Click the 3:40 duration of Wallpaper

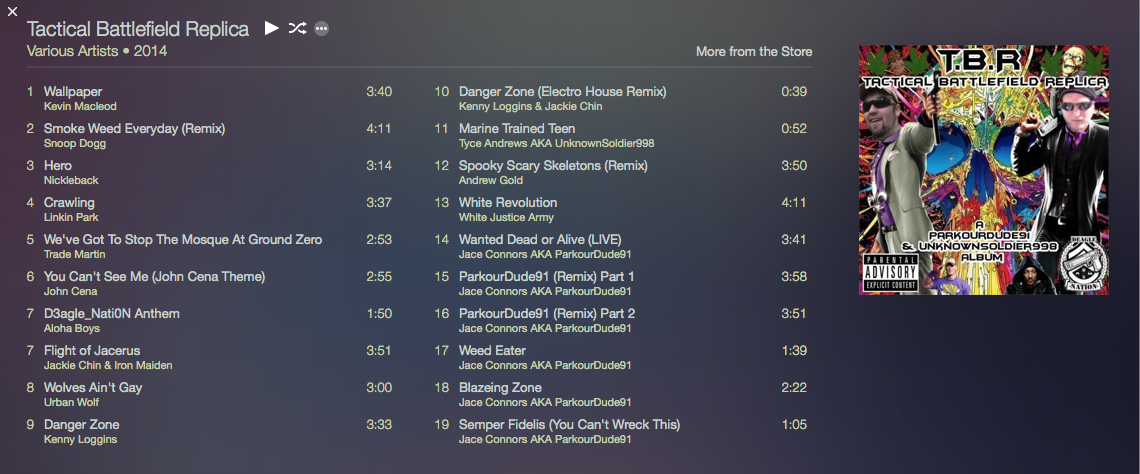[379, 92]
